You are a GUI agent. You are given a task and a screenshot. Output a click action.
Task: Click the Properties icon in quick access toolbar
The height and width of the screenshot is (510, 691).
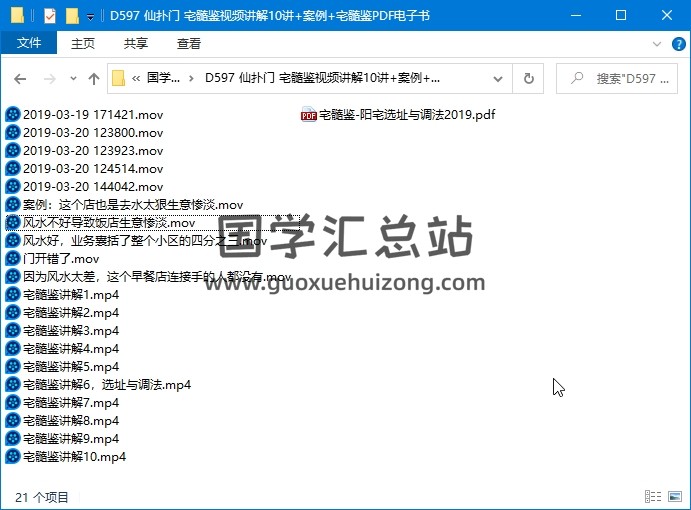(50, 16)
